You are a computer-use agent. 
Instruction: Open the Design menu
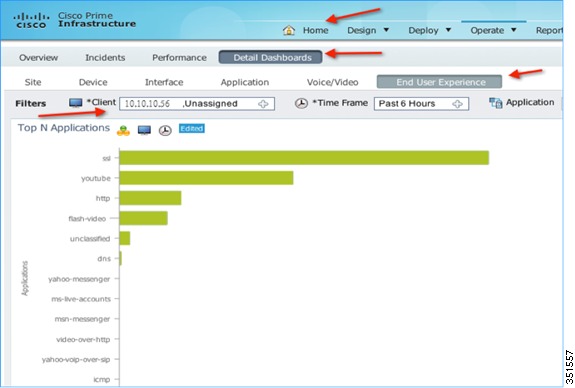click(362, 30)
